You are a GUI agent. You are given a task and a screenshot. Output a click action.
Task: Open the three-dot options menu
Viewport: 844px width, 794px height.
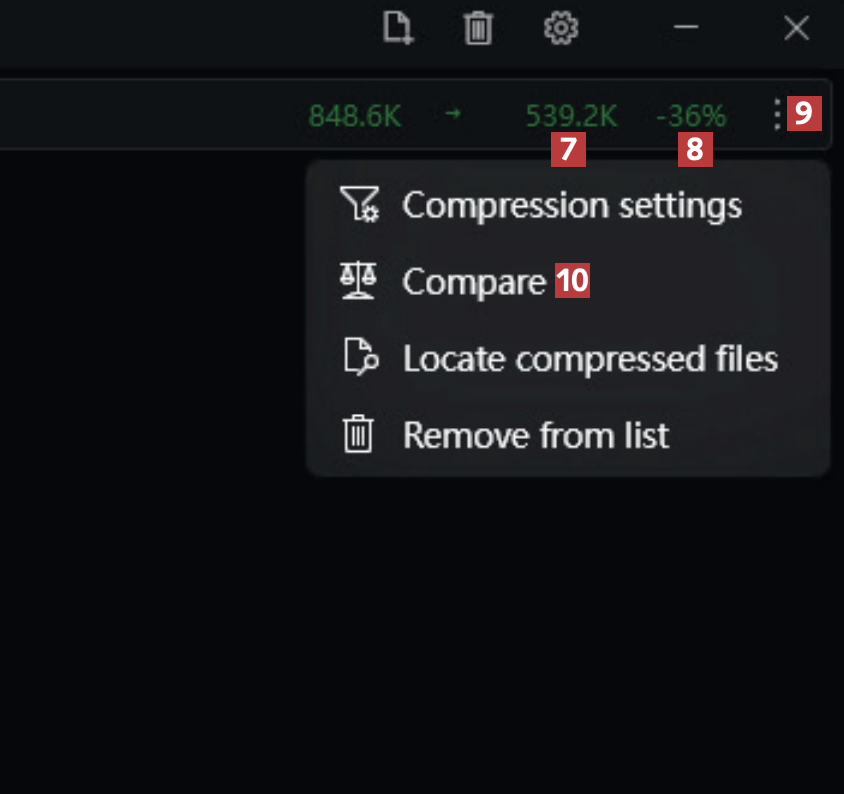click(x=777, y=115)
